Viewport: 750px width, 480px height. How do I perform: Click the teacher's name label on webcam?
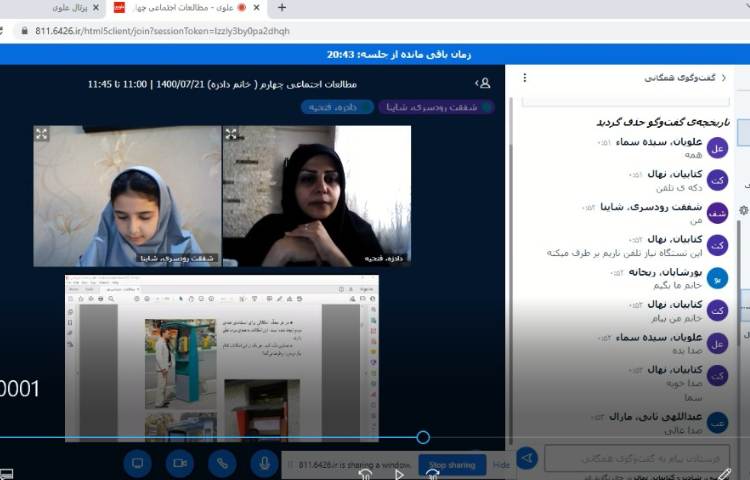click(384, 259)
